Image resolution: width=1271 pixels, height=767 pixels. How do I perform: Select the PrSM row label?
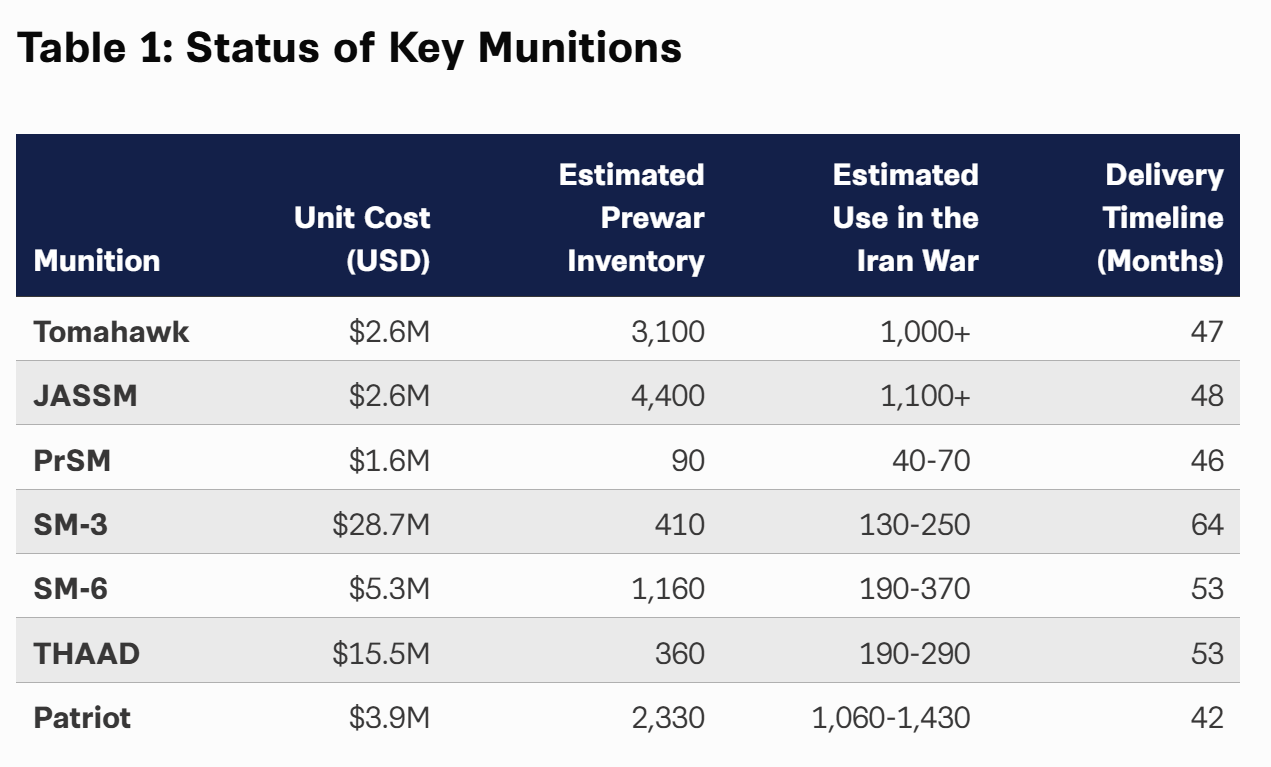coord(74,460)
